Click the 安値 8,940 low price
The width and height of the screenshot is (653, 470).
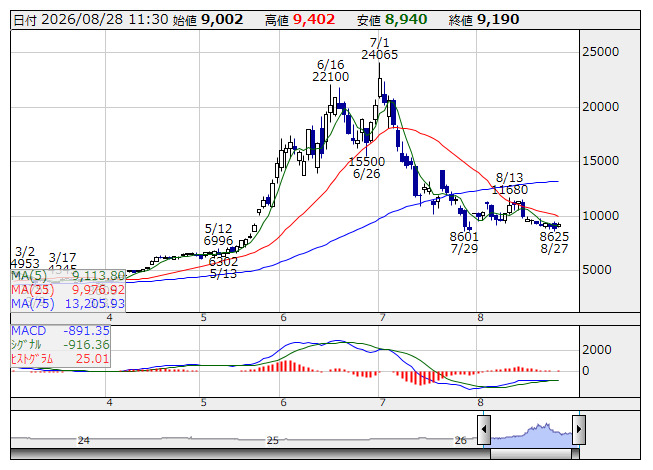(x=392, y=20)
